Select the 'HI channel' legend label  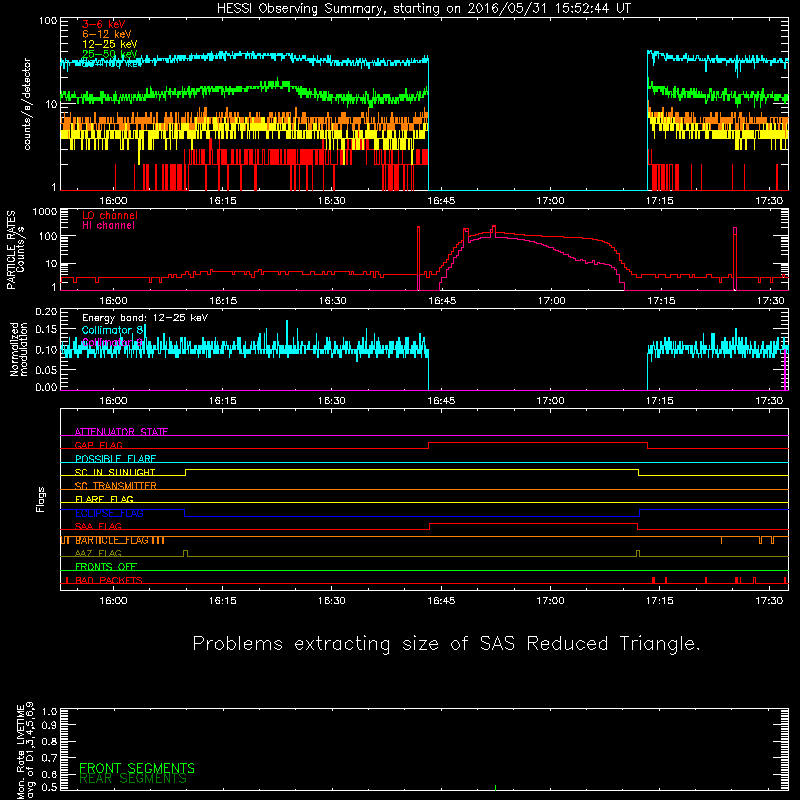pos(108,226)
